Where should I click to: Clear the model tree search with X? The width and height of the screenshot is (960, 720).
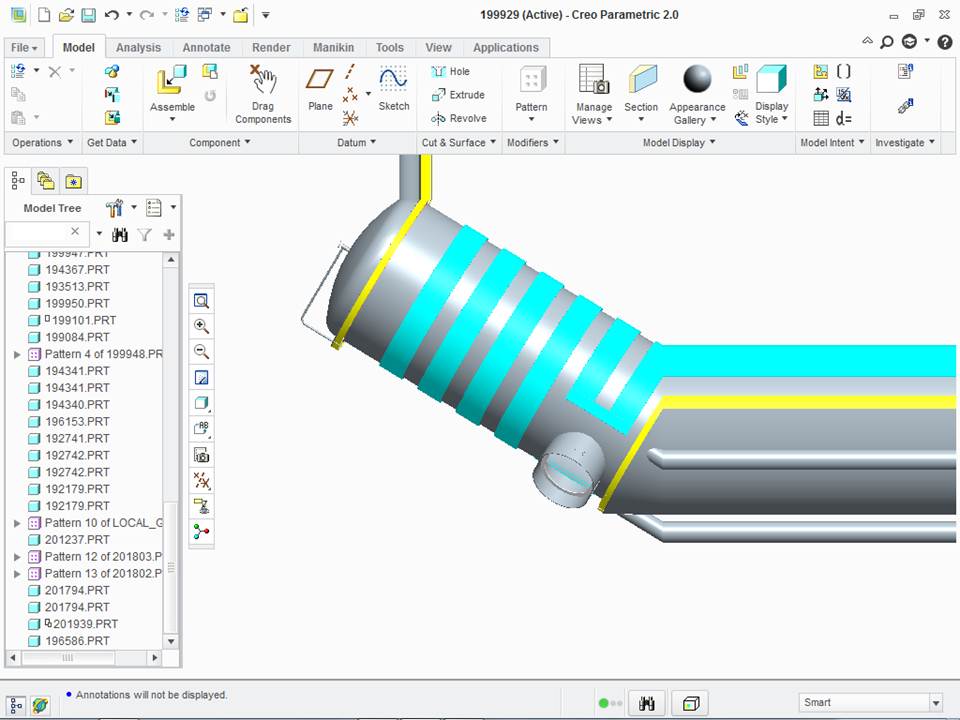pos(75,231)
